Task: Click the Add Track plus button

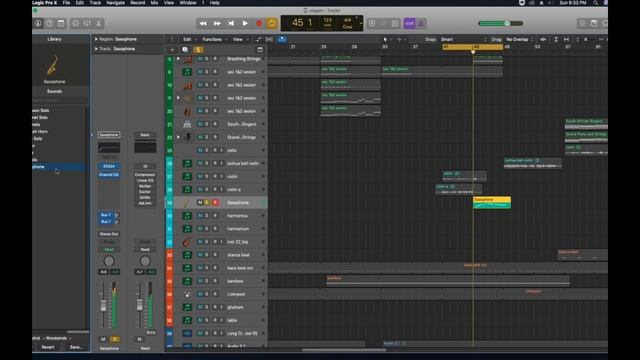Action: (172, 50)
